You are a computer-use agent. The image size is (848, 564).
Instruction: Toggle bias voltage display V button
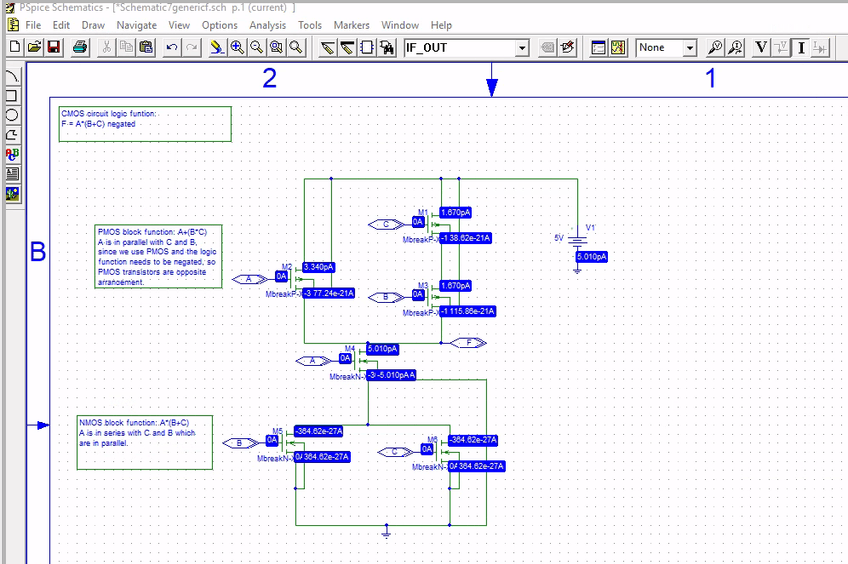pyautogui.click(x=761, y=47)
